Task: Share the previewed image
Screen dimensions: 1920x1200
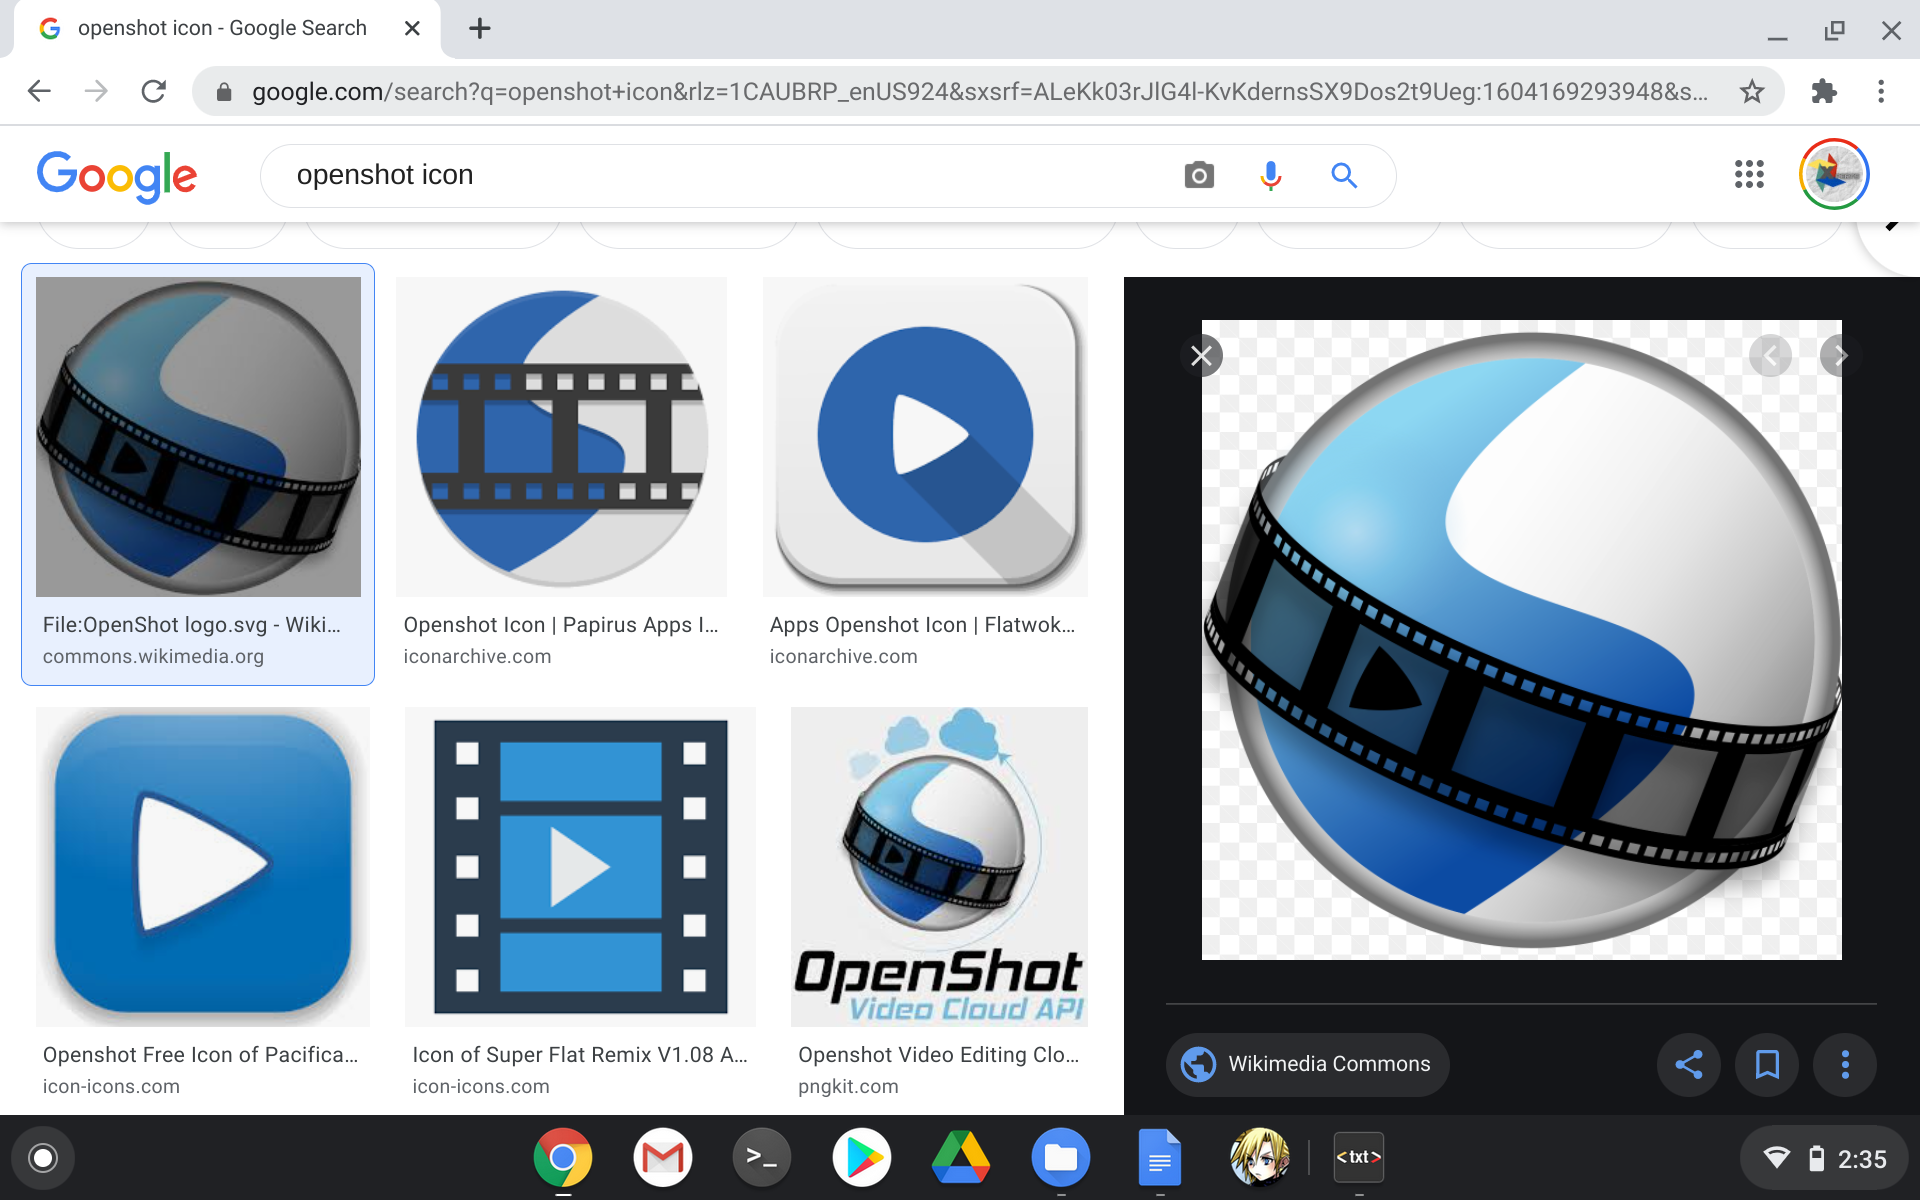Action: pyautogui.click(x=1689, y=1064)
